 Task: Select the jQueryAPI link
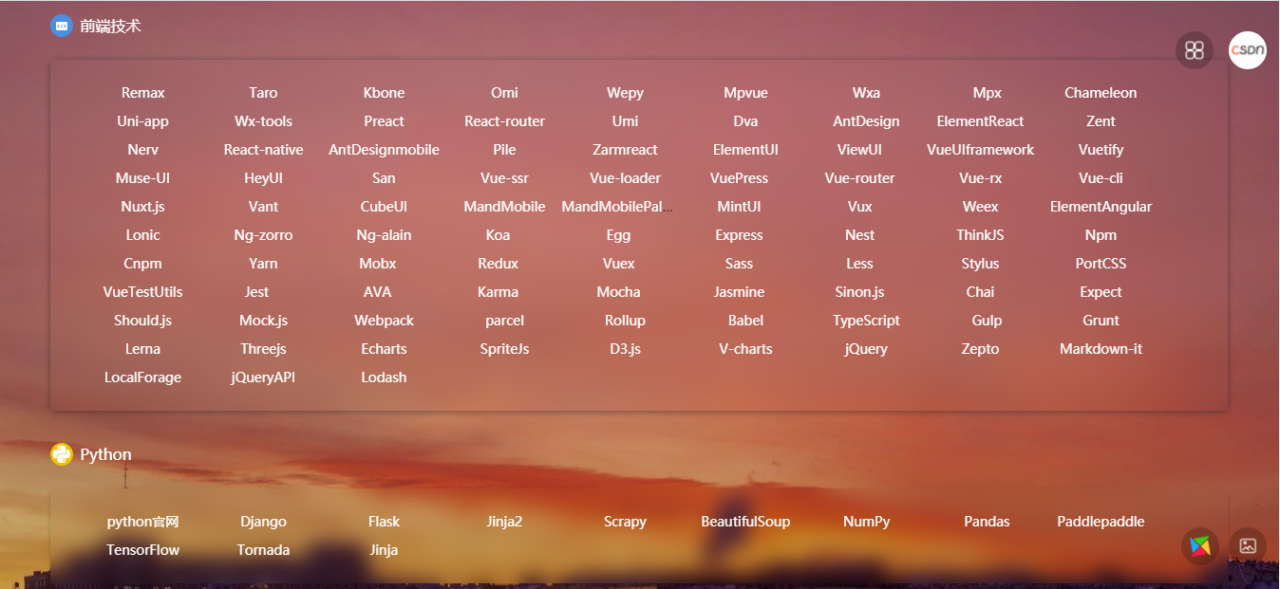tap(263, 378)
